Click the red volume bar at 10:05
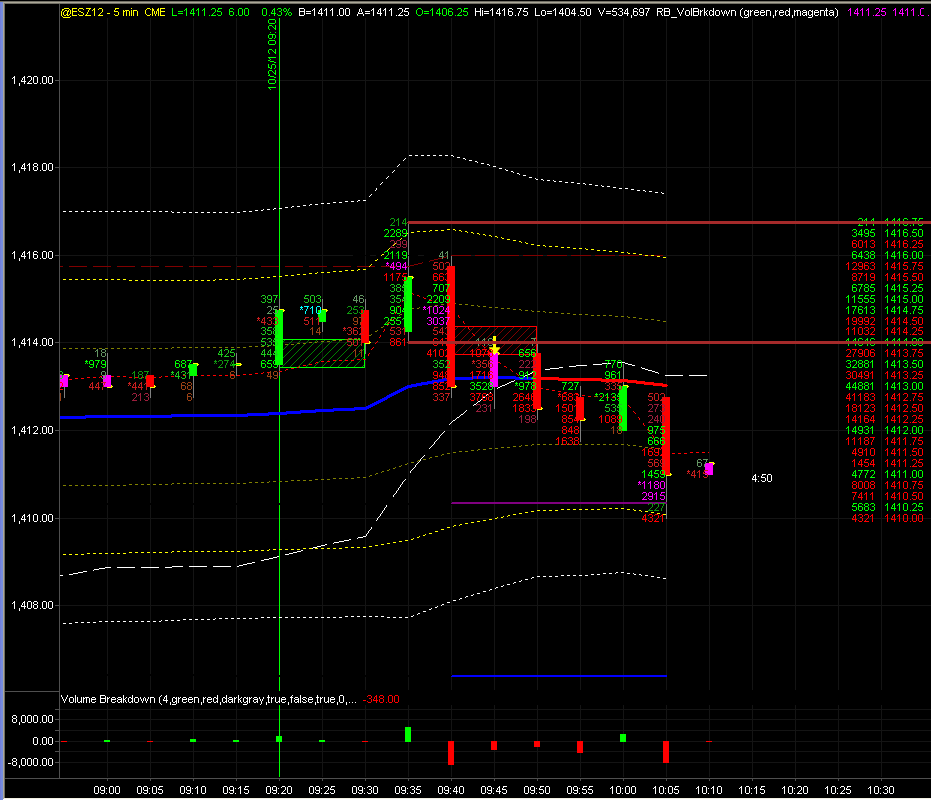931x800 pixels. (x=666, y=752)
